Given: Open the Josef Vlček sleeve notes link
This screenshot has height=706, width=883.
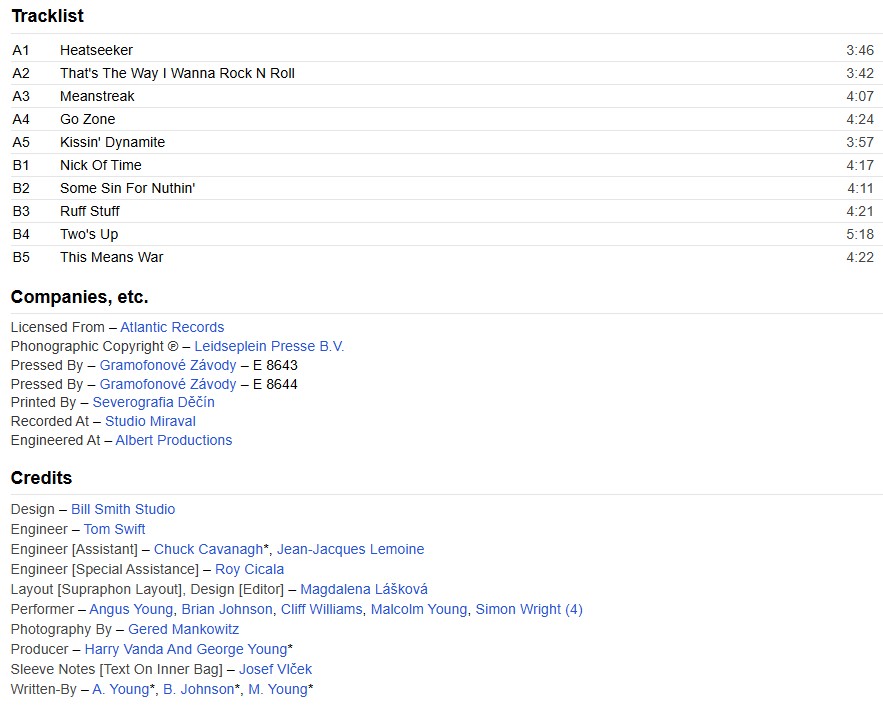Looking at the screenshot, I should pyautogui.click(x=275, y=669).
